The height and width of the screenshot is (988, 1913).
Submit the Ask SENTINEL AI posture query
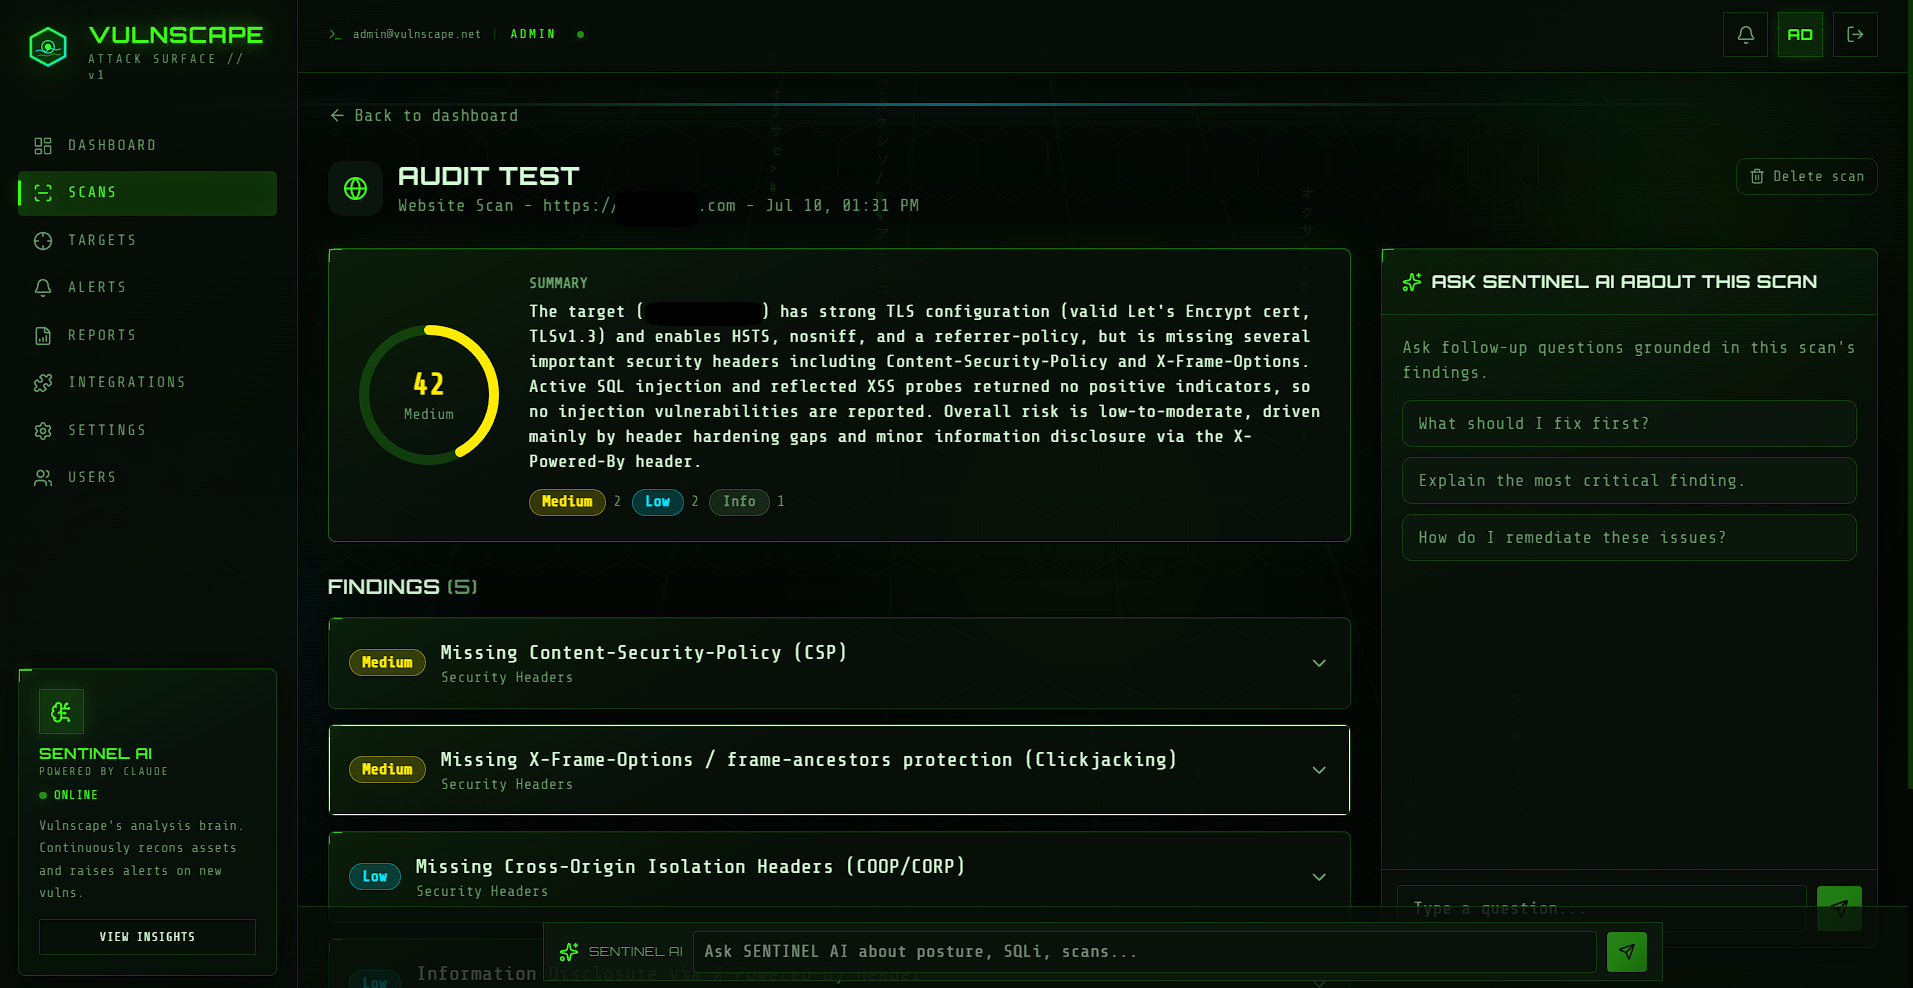coord(1627,952)
